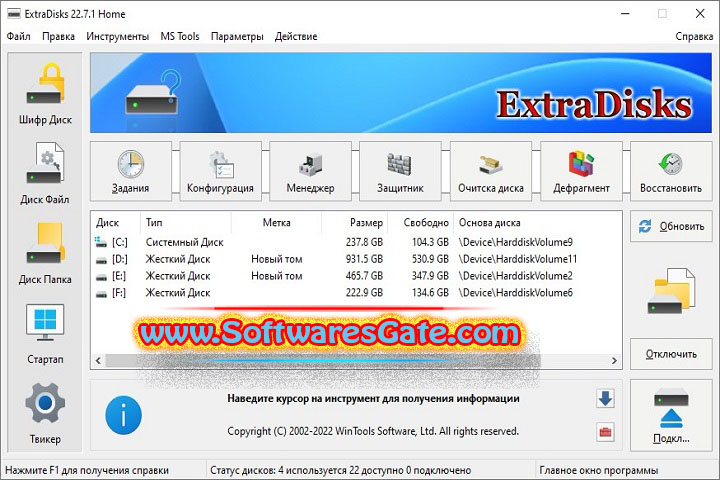The image size is (720, 480).
Task: Open the Диск Папка tool
Action: tap(45, 253)
